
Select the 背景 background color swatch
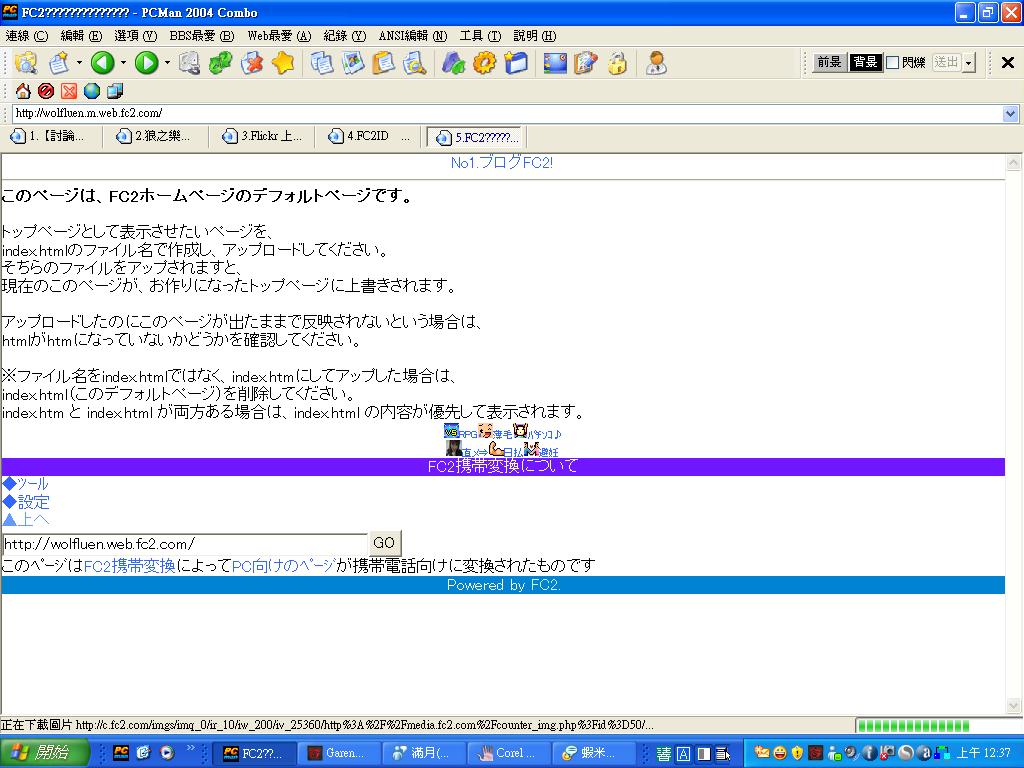[865, 62]
